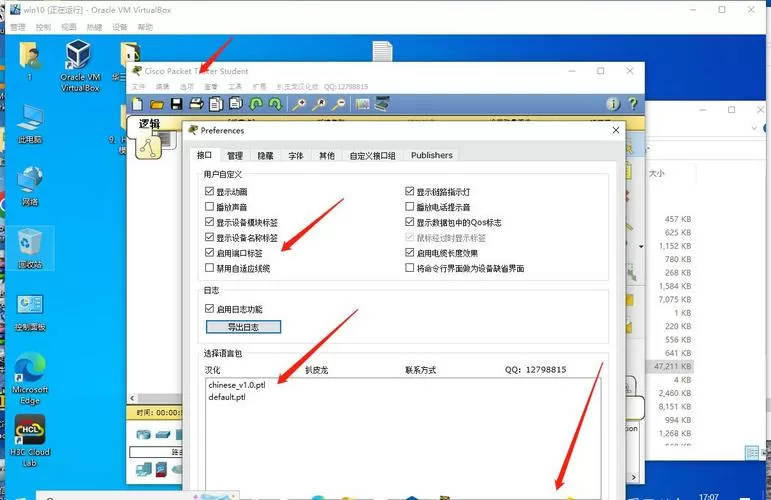Viewport: 771px width, 500px height.
Task: Open the 选项 menu in Packet Tracer
Action: click(186, 87)
